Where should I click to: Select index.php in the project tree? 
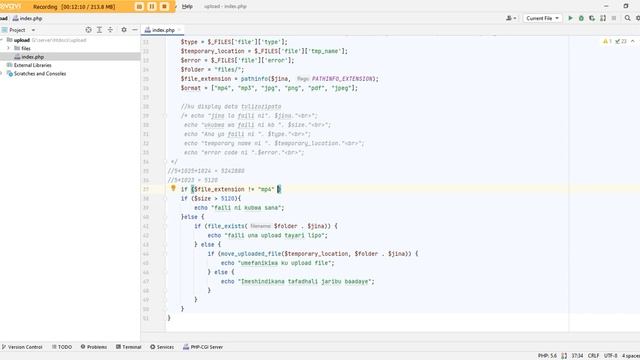[70, 57]
